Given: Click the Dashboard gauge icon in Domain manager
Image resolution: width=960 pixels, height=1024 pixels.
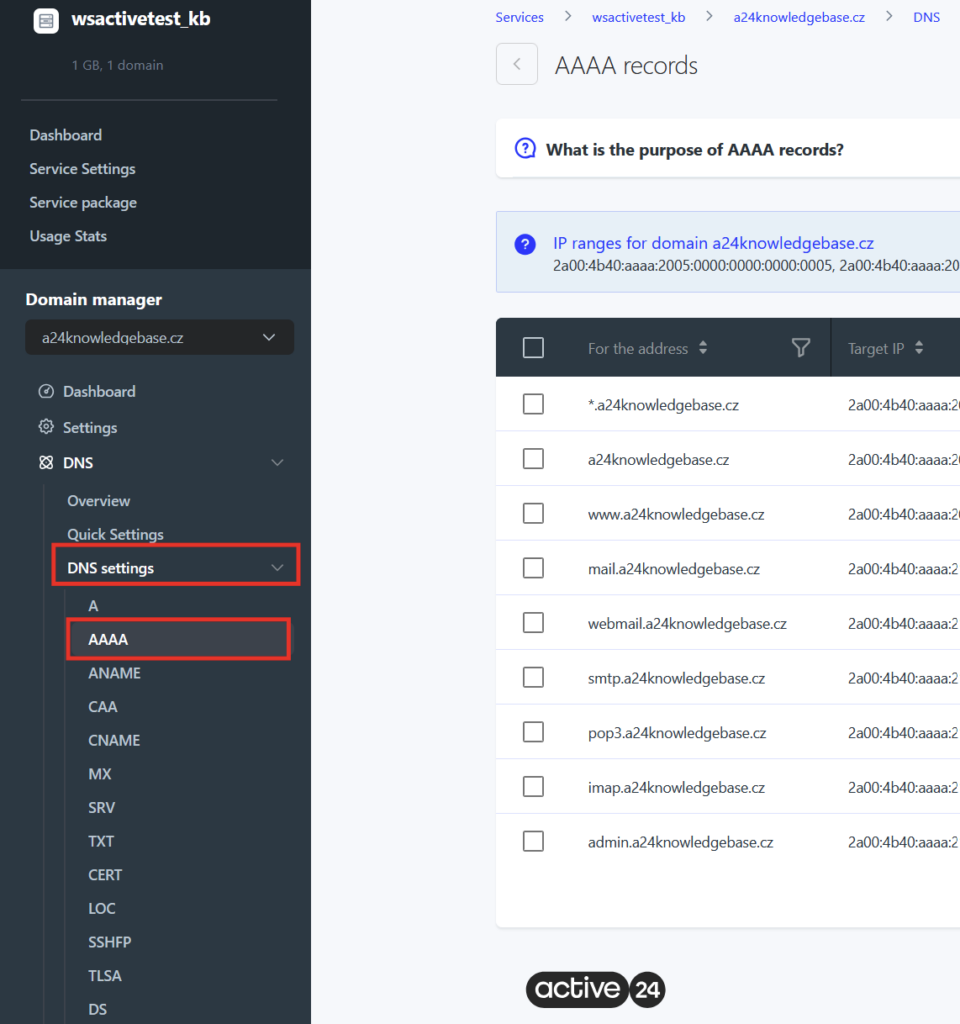Looking at the screenshot, I should [46, 391].
